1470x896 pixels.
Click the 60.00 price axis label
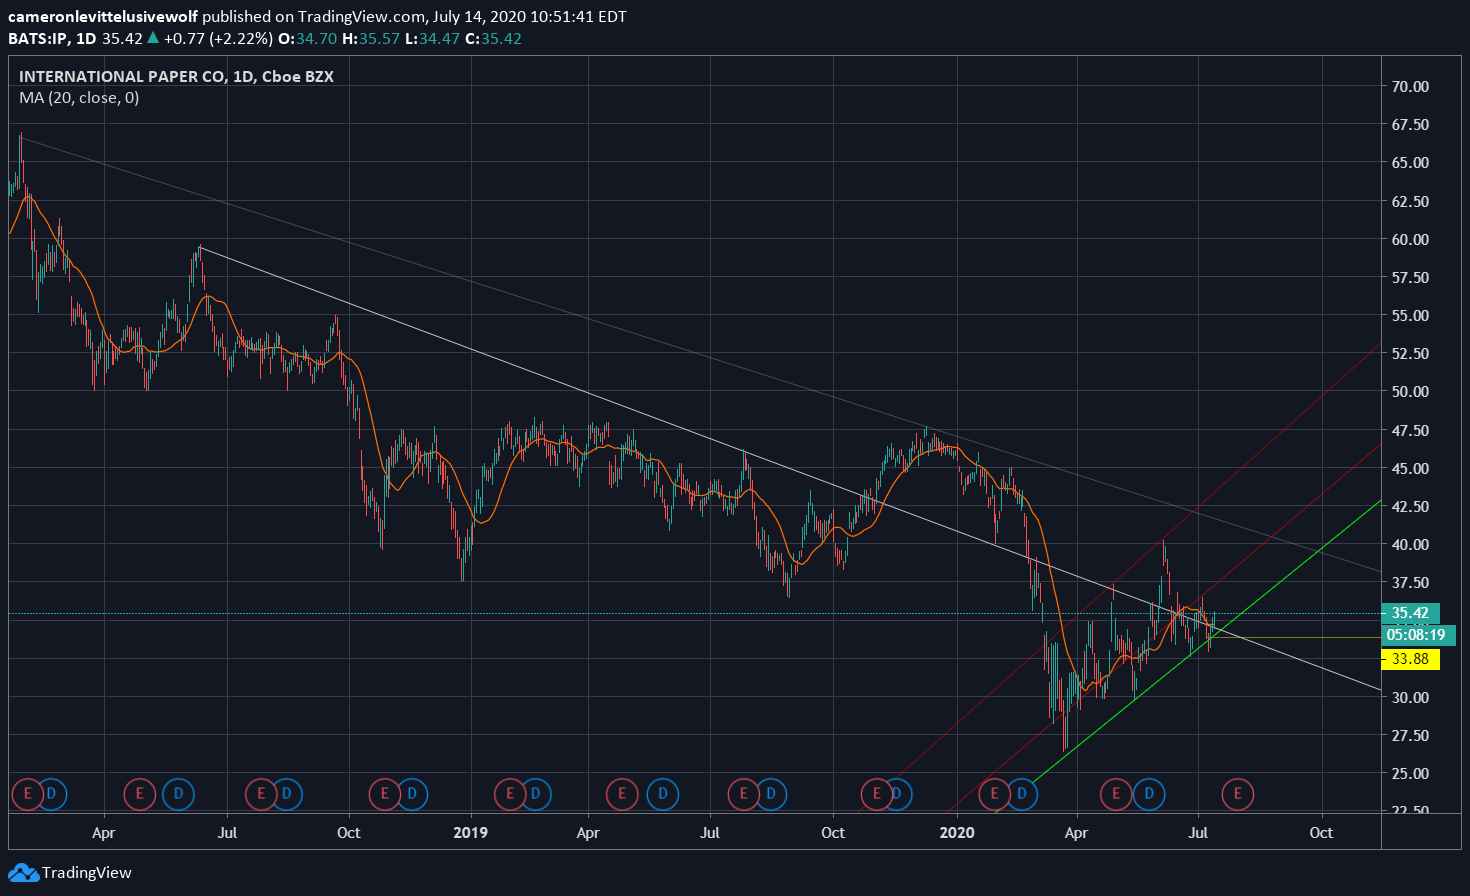(1410, 239)
